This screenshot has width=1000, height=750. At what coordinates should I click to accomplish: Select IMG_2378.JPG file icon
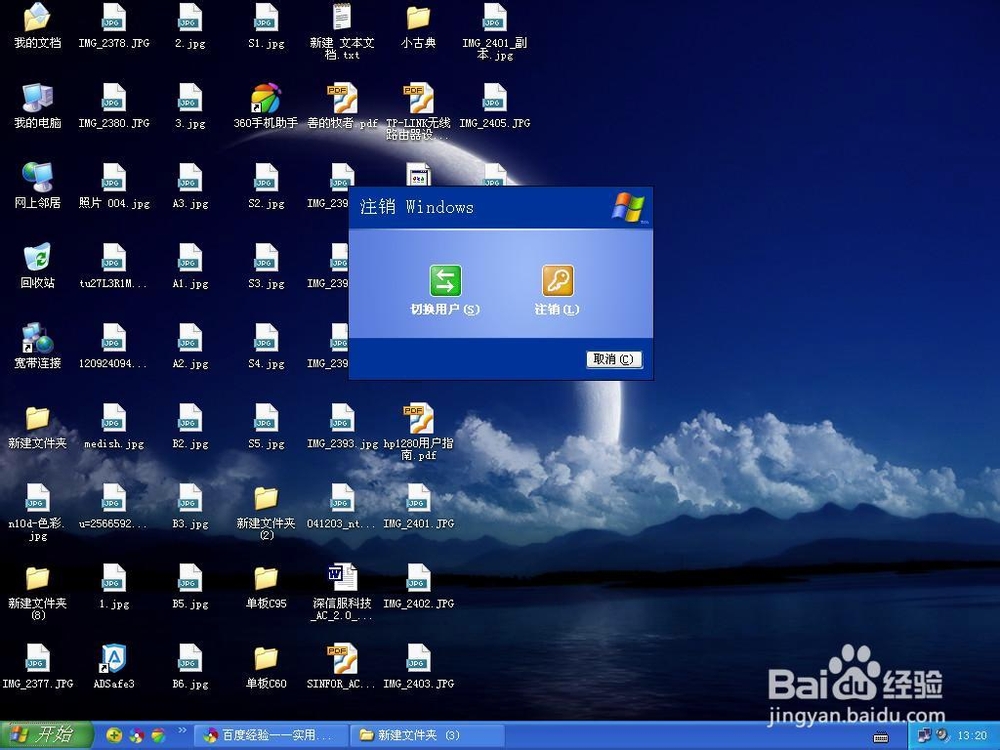point(114,18)
